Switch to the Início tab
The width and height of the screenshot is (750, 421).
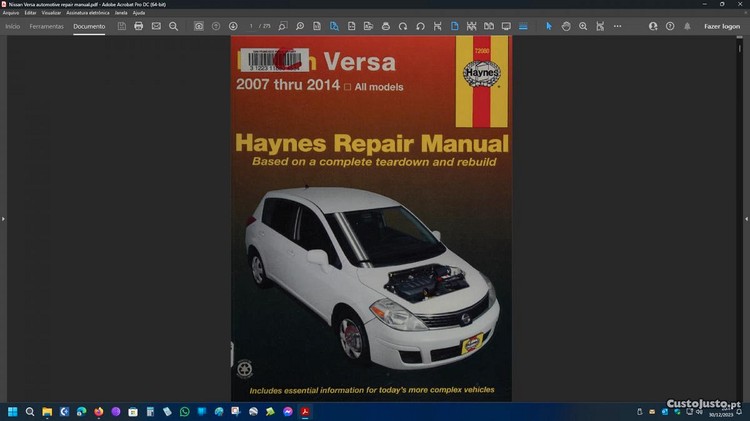point(13,26)
